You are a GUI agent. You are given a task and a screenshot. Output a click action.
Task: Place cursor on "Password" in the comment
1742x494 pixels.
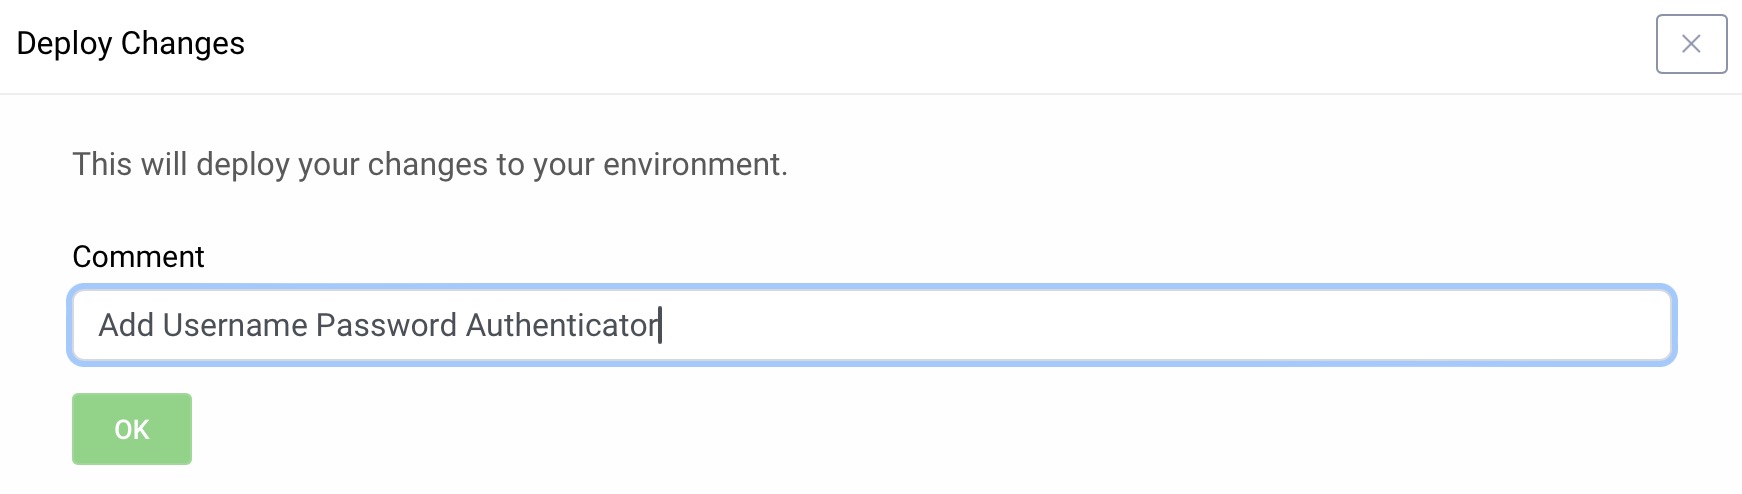(x=386, y=326)
